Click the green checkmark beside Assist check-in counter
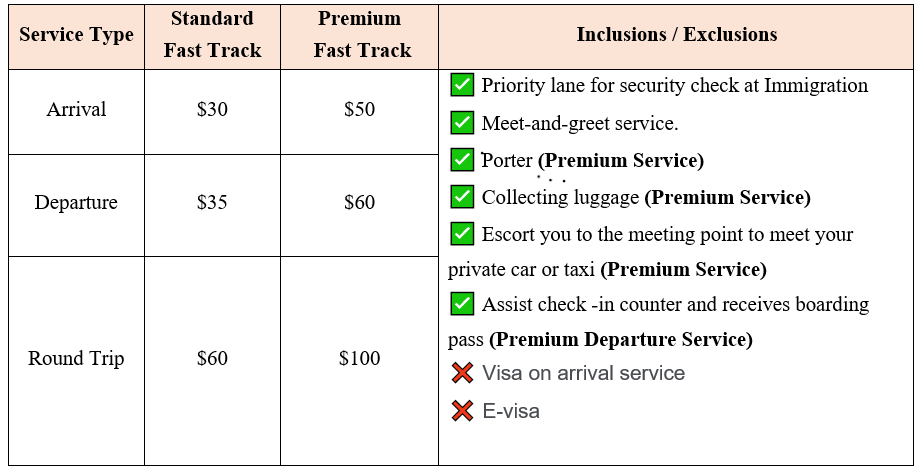 [x=462, y=304]
